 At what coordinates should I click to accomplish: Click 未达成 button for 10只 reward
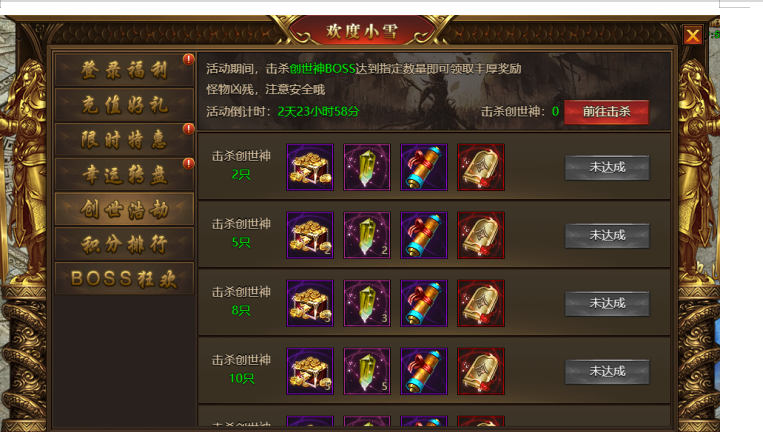[607, 371]
